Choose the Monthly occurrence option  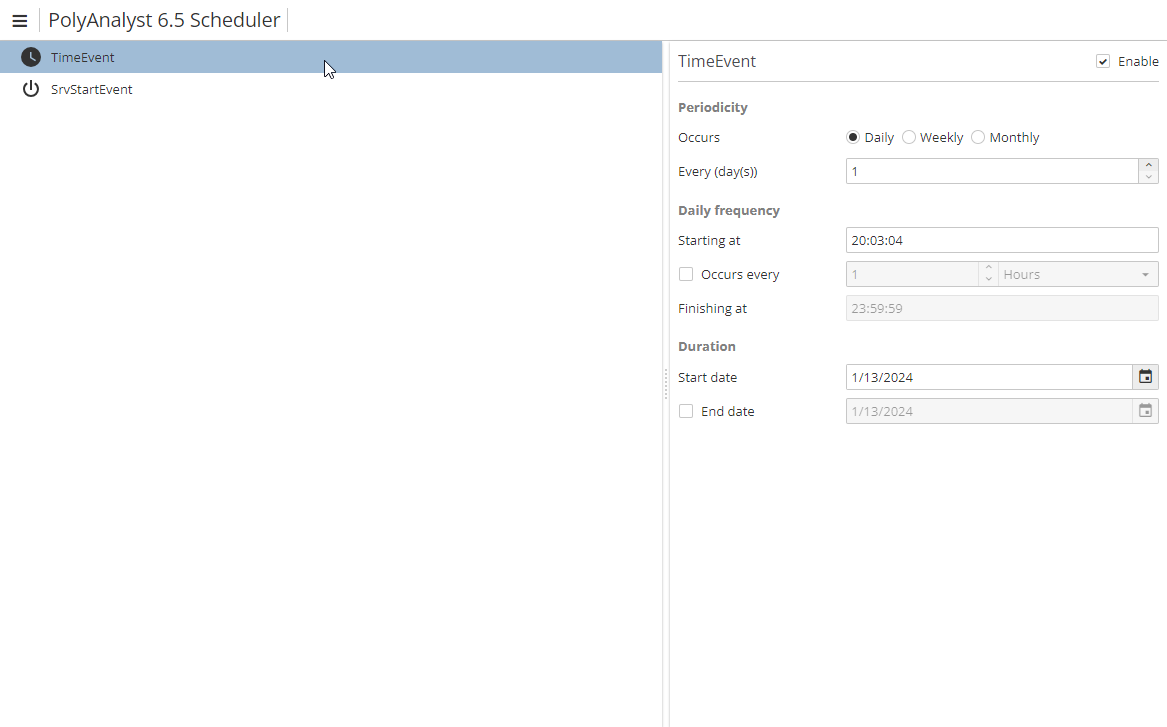tap(978, 137)
